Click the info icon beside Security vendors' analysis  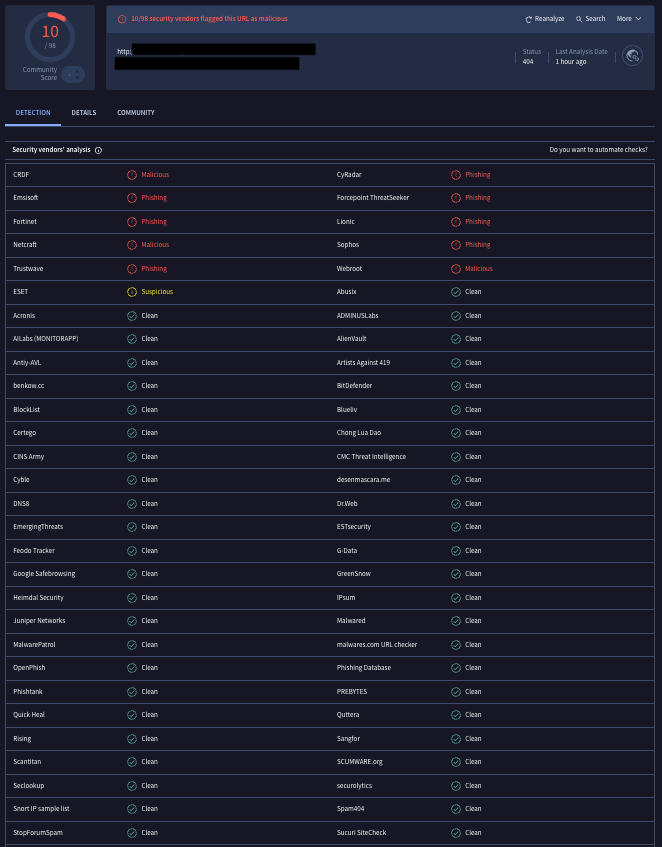coord(98,150)
